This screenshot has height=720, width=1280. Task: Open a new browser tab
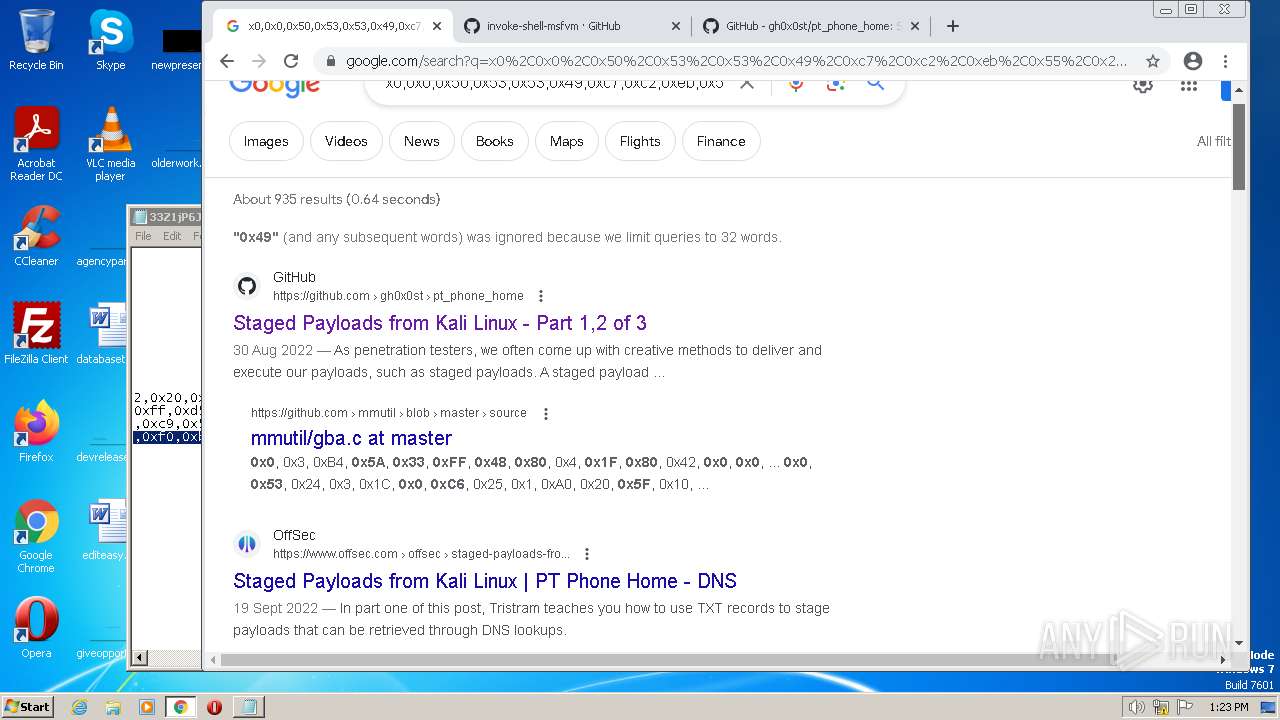952,26
